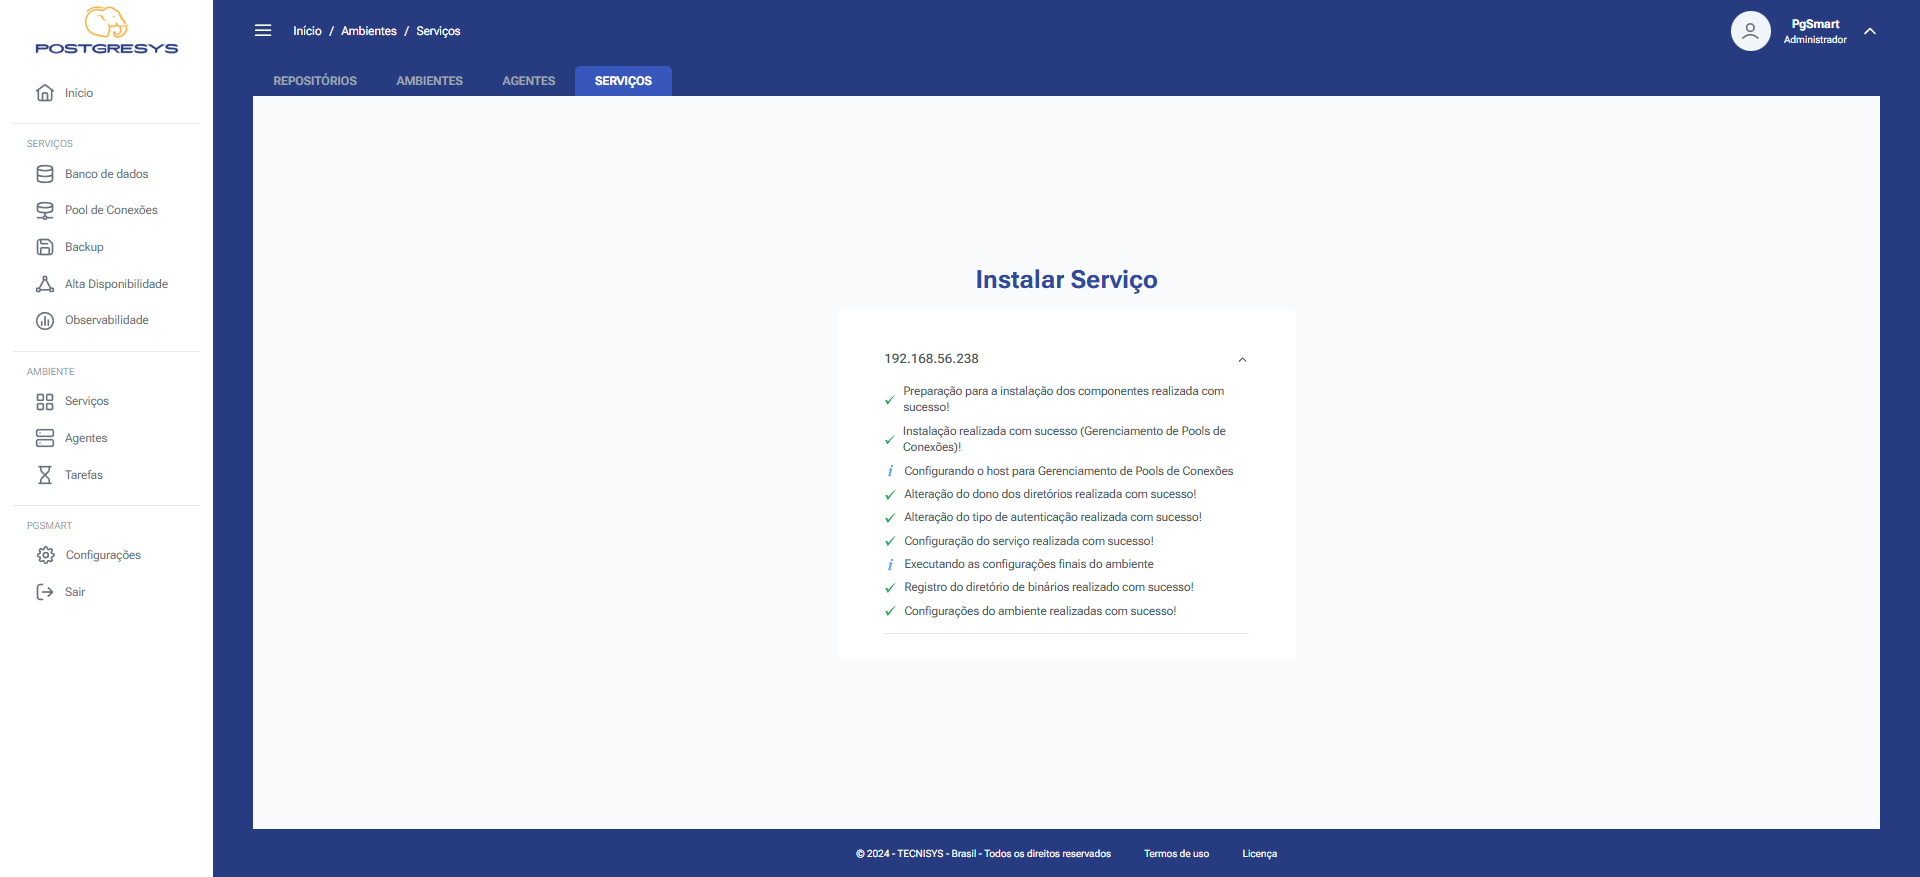Click 'Configurando o host para Gerenciamento' log line
The height and width of the screenshot is (877, 1920).
pos(1068,471)
